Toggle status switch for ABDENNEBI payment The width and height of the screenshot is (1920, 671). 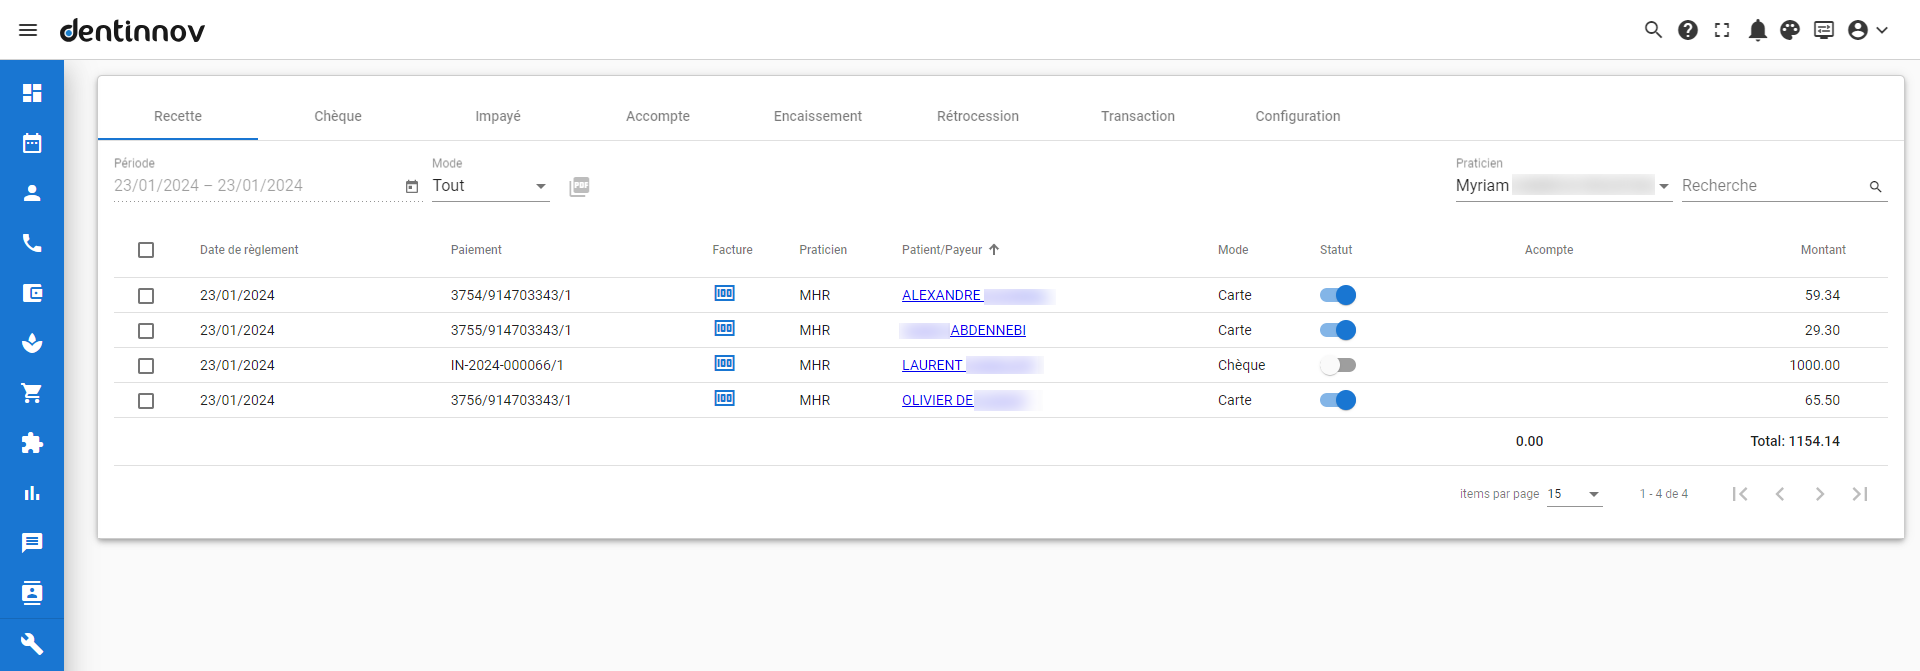[x=1338, y=330]
